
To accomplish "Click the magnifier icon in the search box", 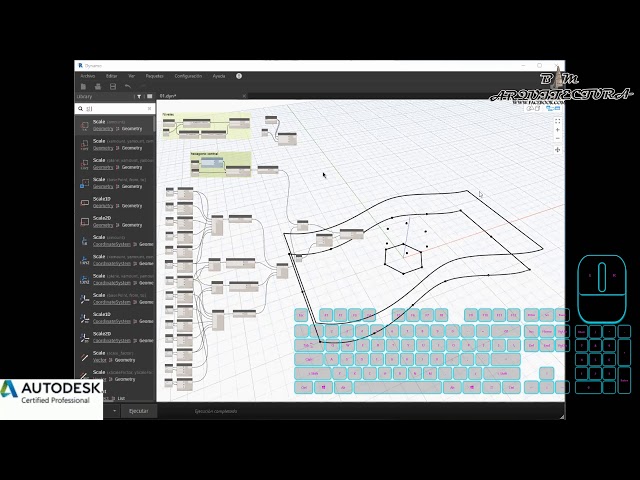I will 80,109.
